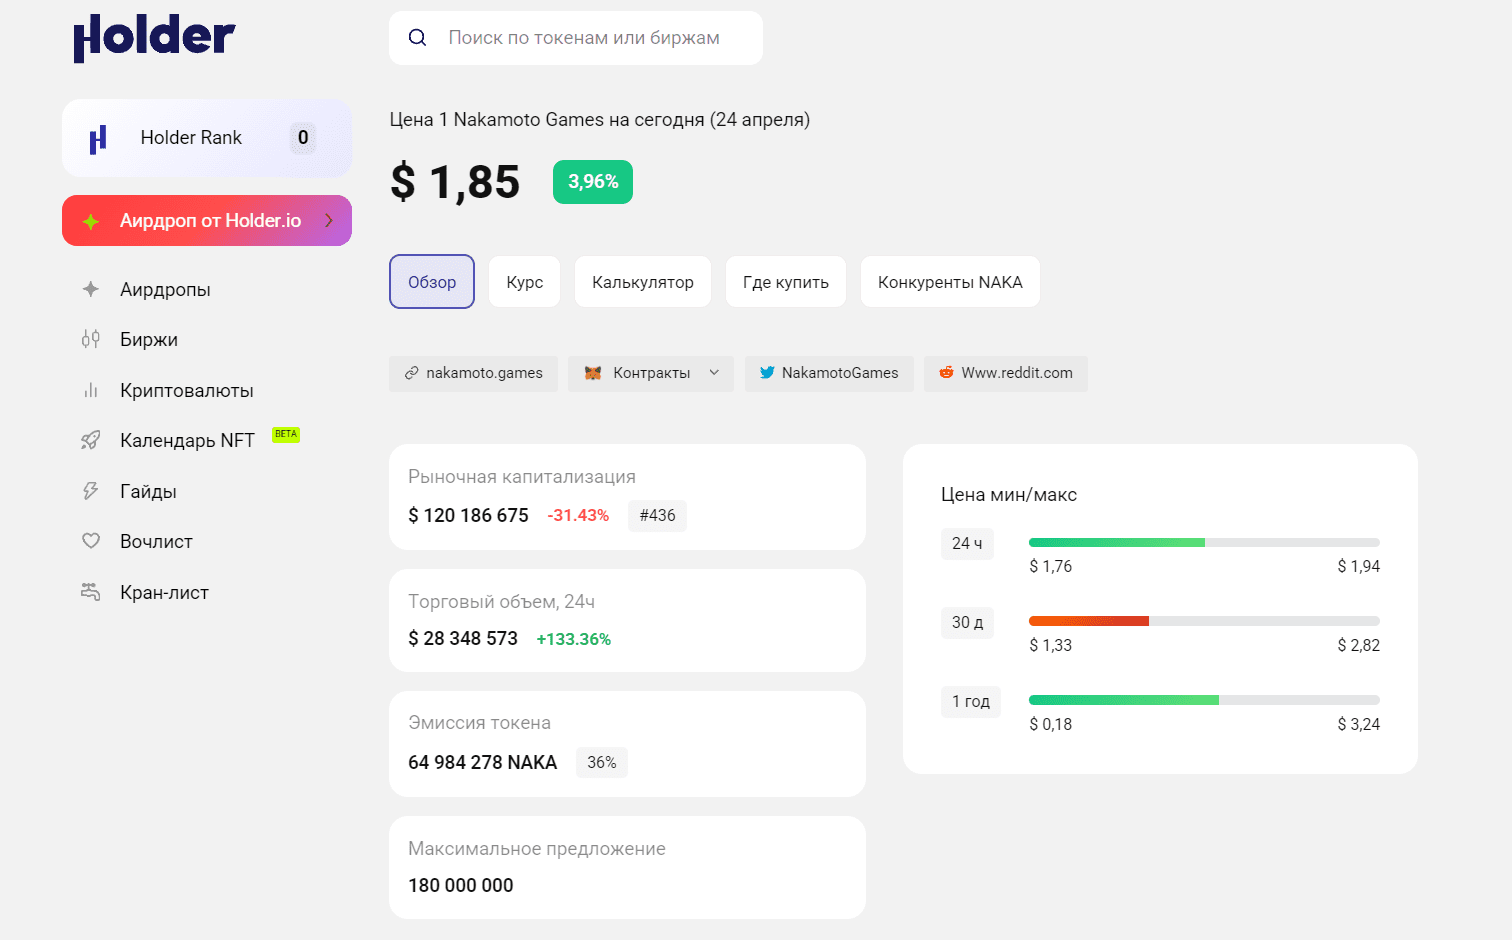The image size is (1512, 940).
Task: Click the $ 1,94 24h maximum price
Action: (1359, 566)
